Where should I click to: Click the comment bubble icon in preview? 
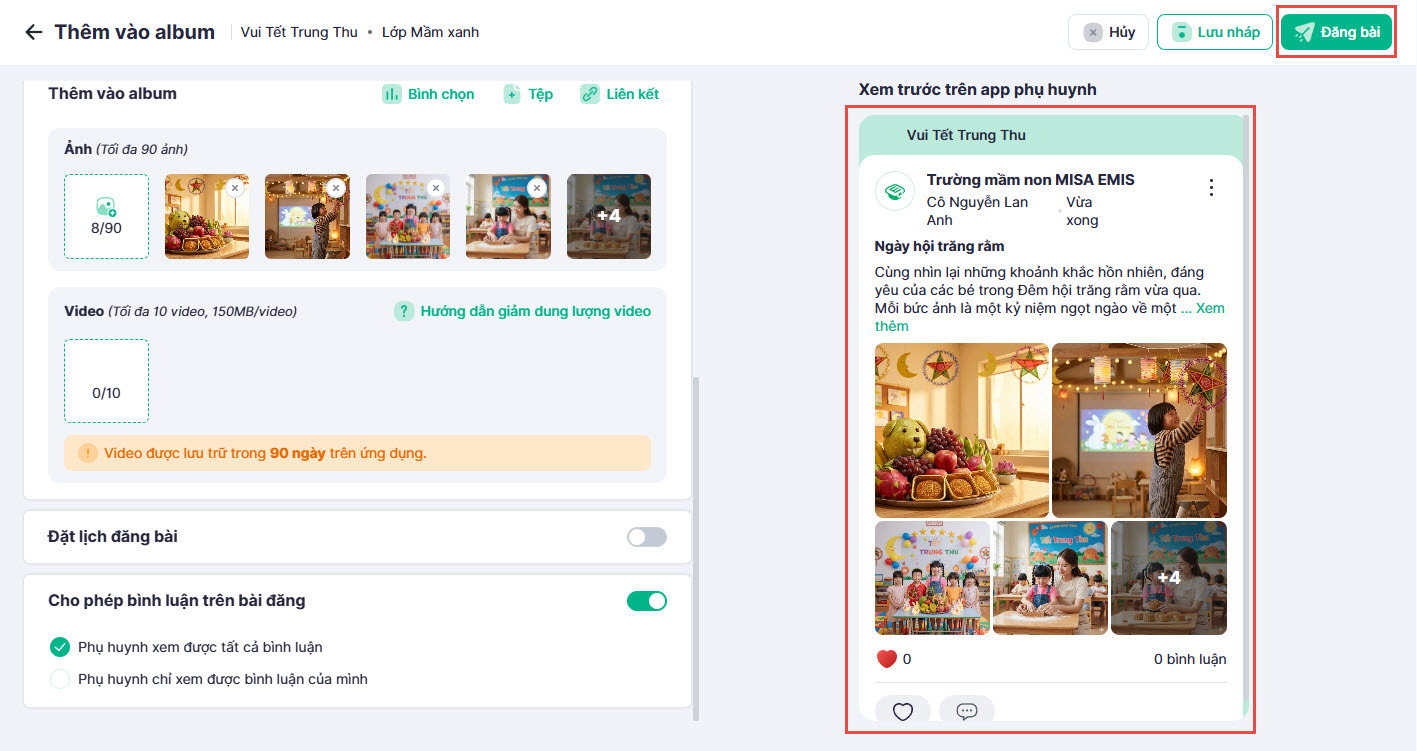point(966,711)
